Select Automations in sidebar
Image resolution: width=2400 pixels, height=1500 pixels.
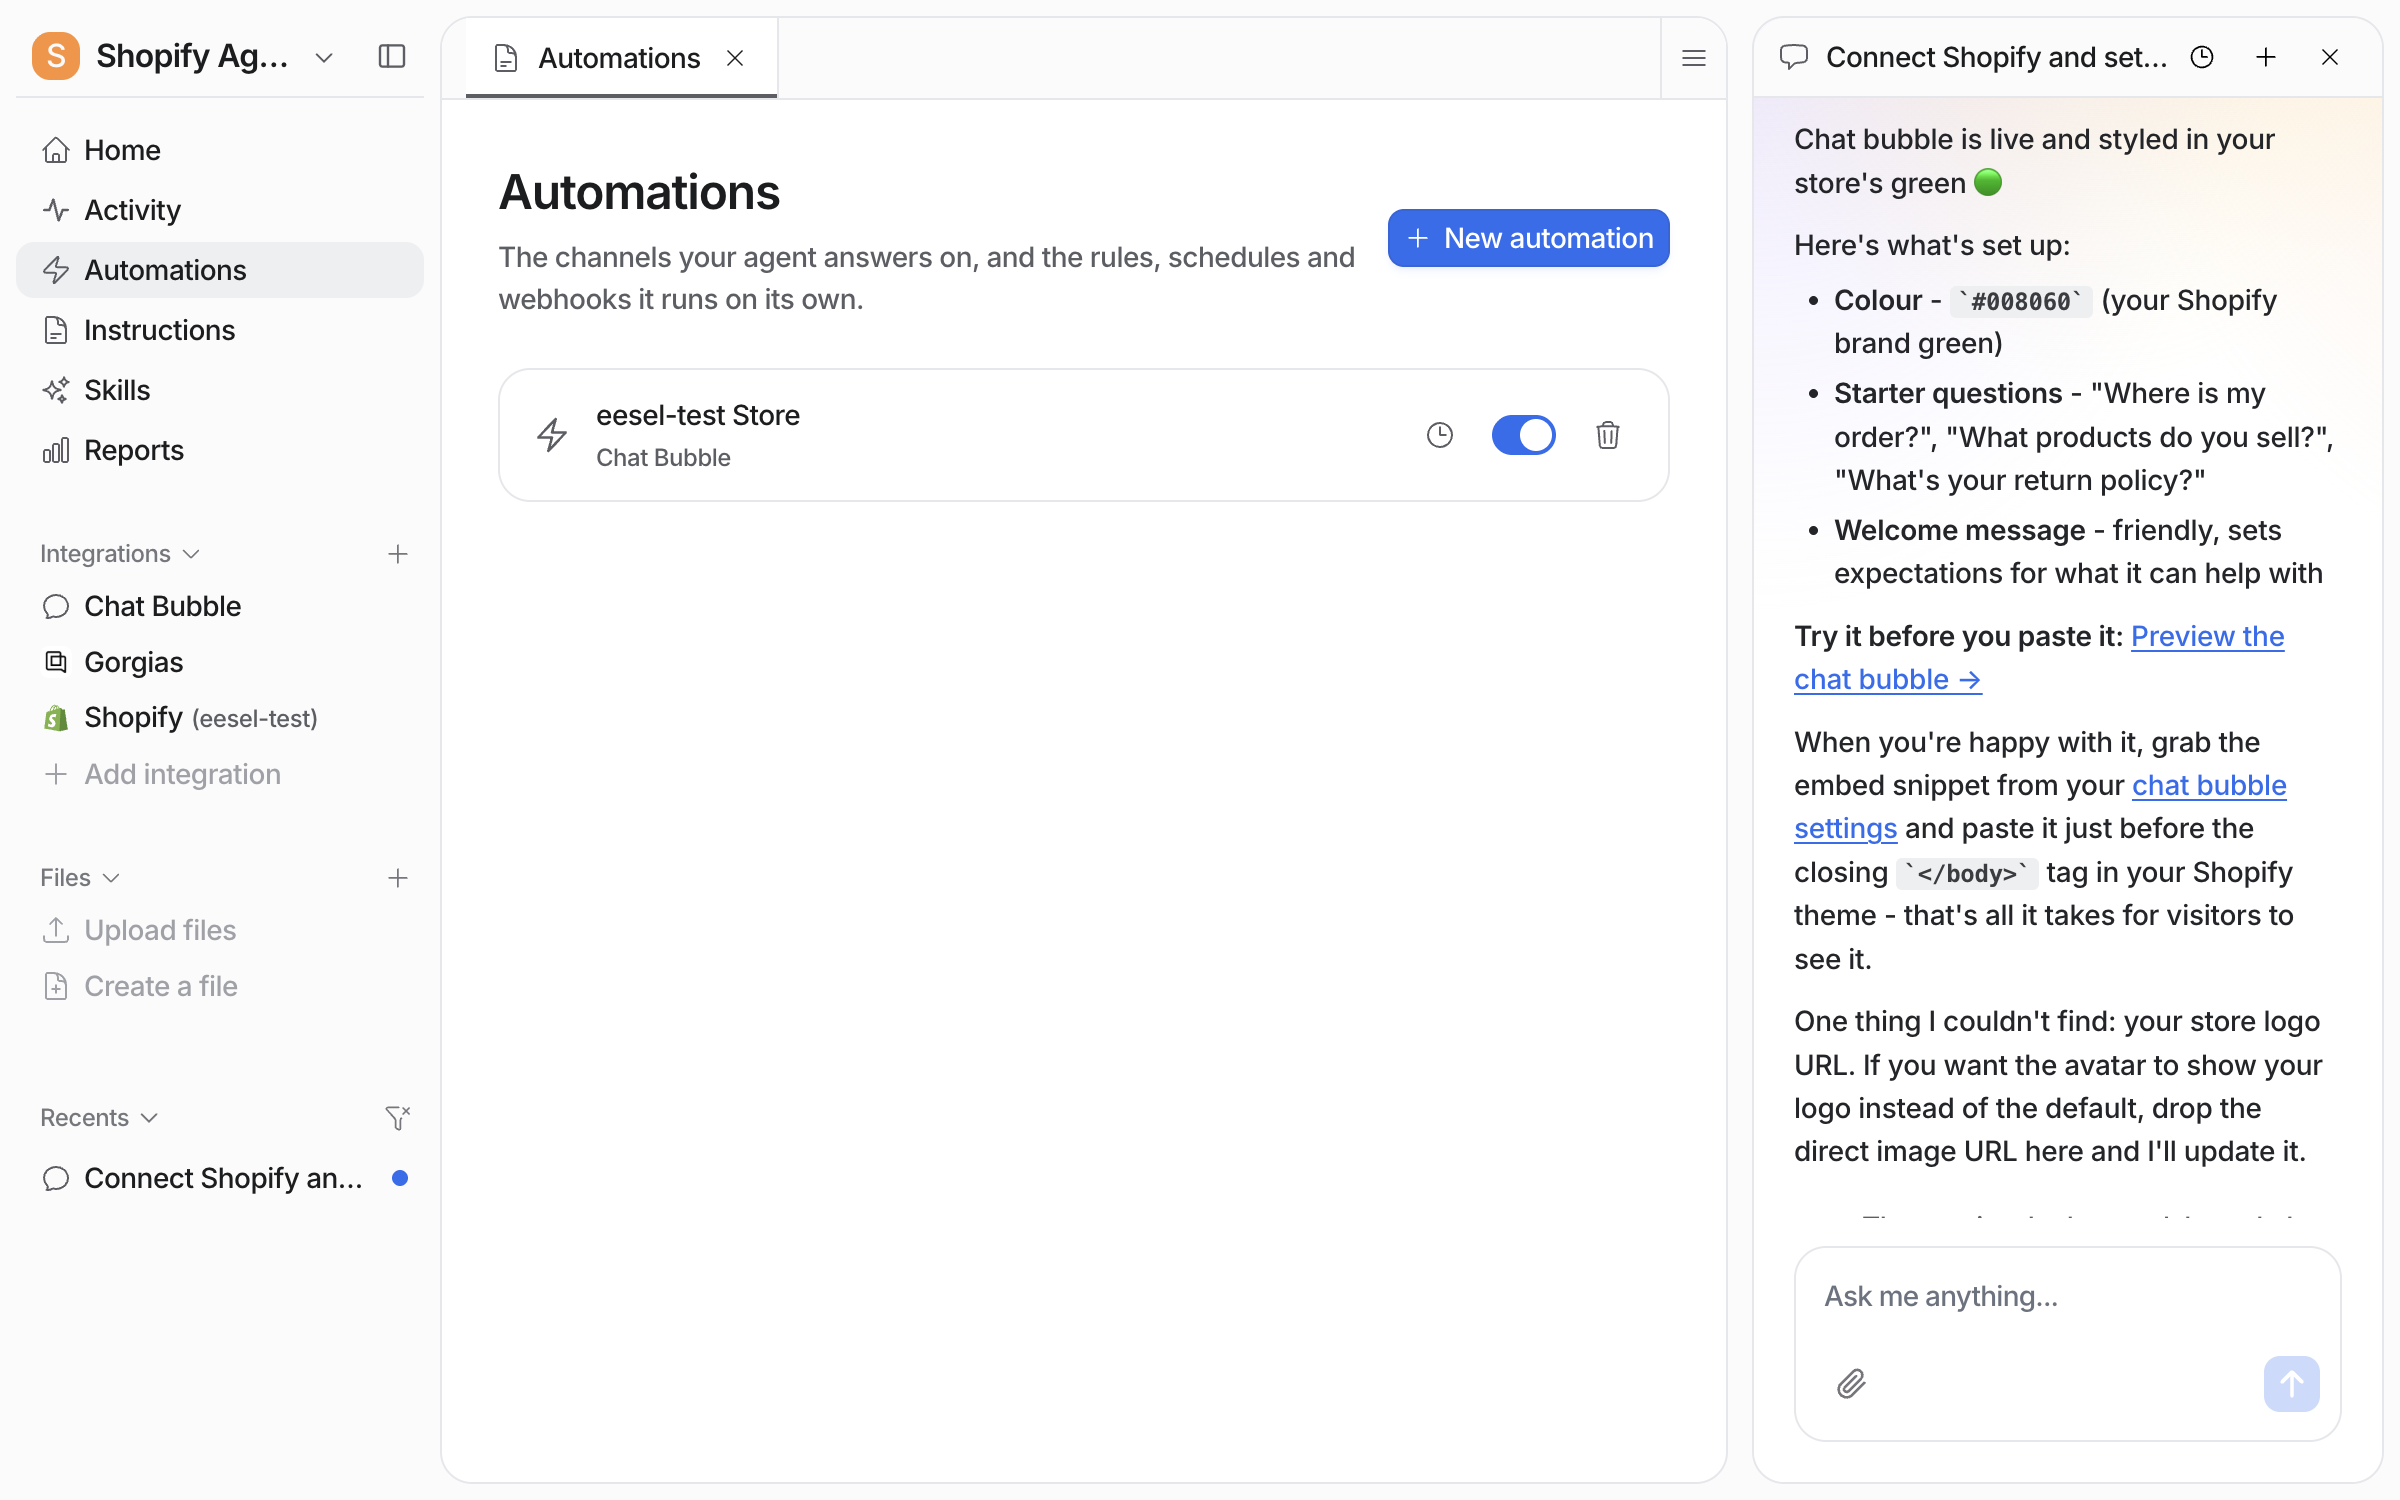pyautogui.click(x=220, y=270)
